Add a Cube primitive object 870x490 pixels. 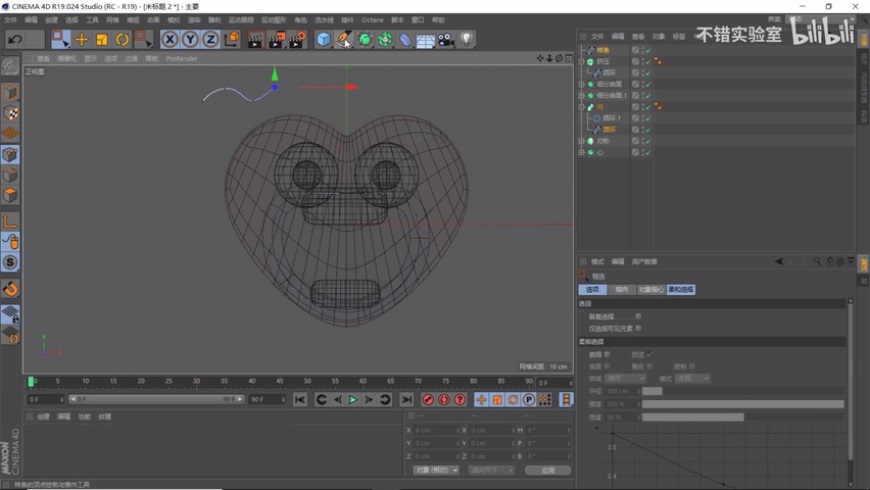[x=323, y=39]
